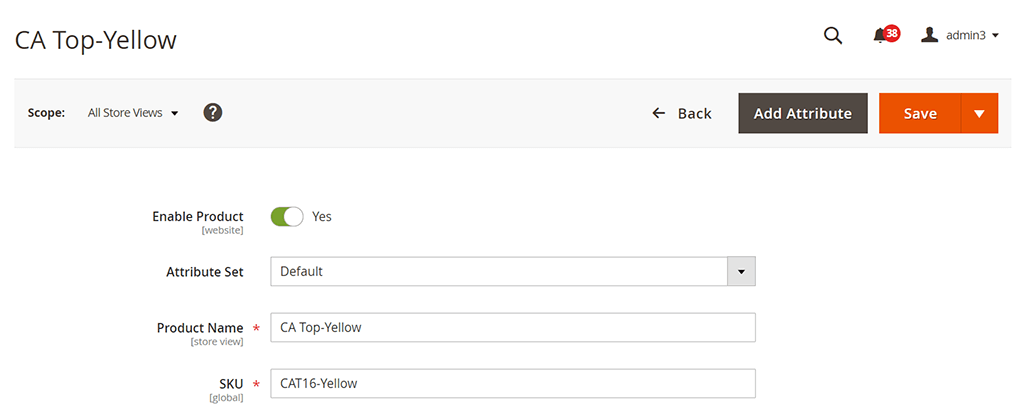Click the Attribute Set dropdown arrow button
The height and width of the screenshot is (410, 1024).
click(x=741, y=272)
